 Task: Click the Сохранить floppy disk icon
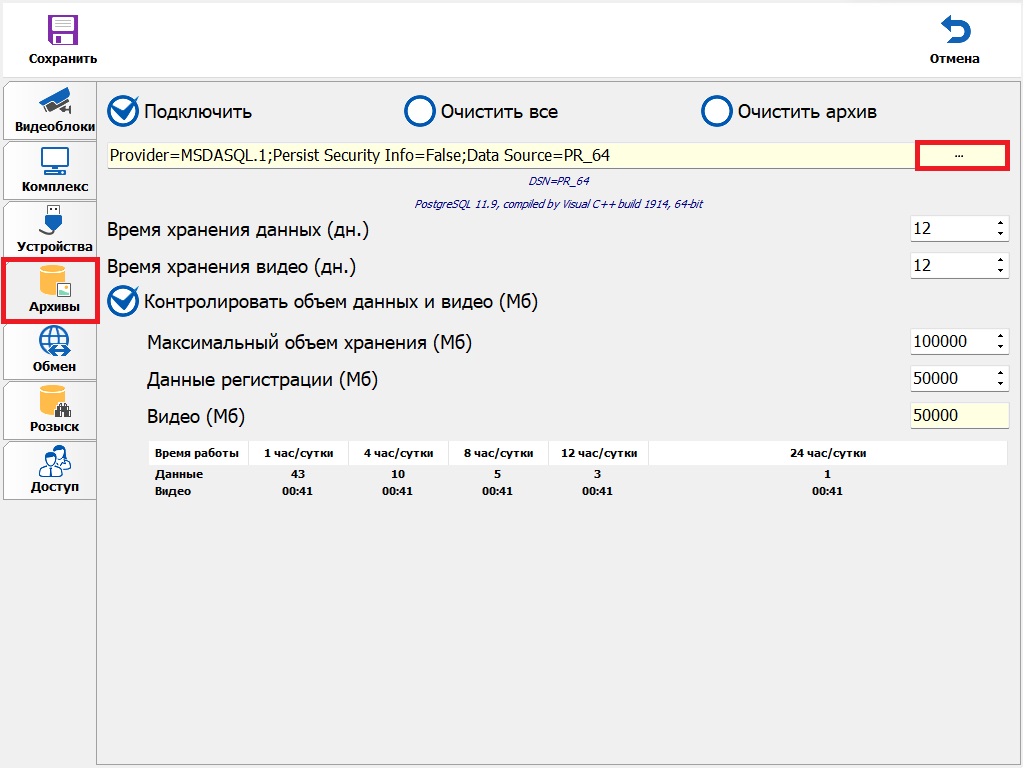tap(62, 31)
